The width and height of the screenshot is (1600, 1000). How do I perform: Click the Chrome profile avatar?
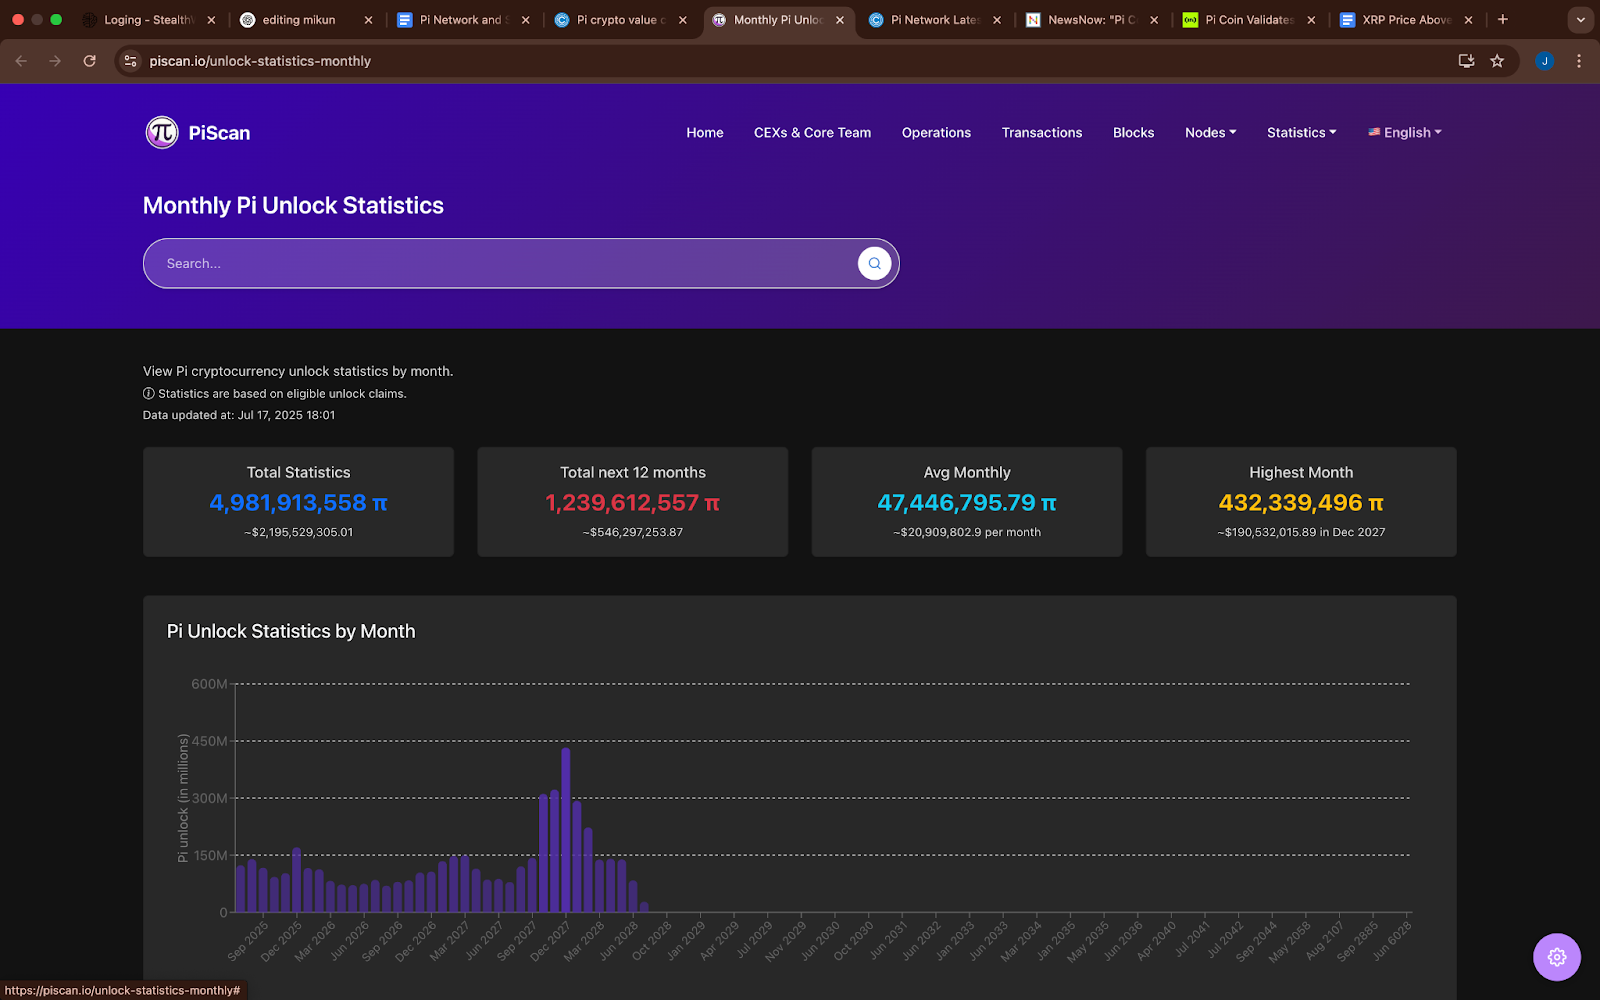click(1544, 61)
